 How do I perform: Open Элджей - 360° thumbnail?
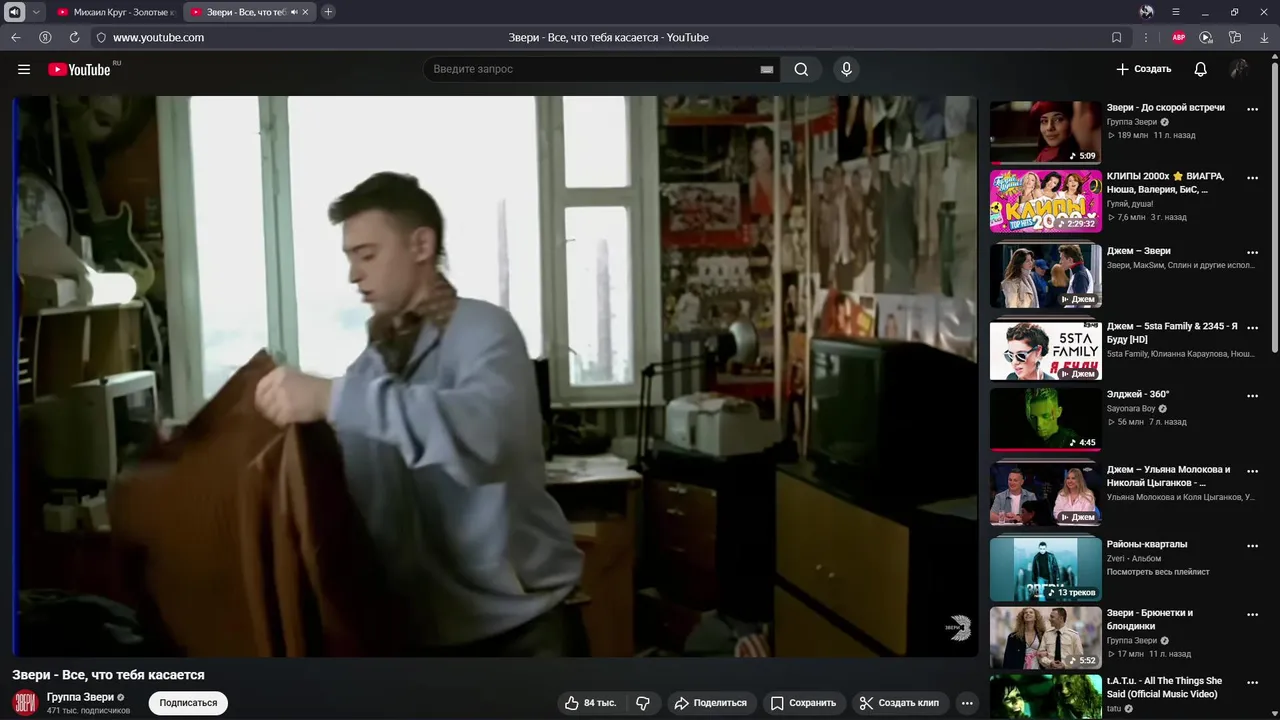coord(1045,419)
